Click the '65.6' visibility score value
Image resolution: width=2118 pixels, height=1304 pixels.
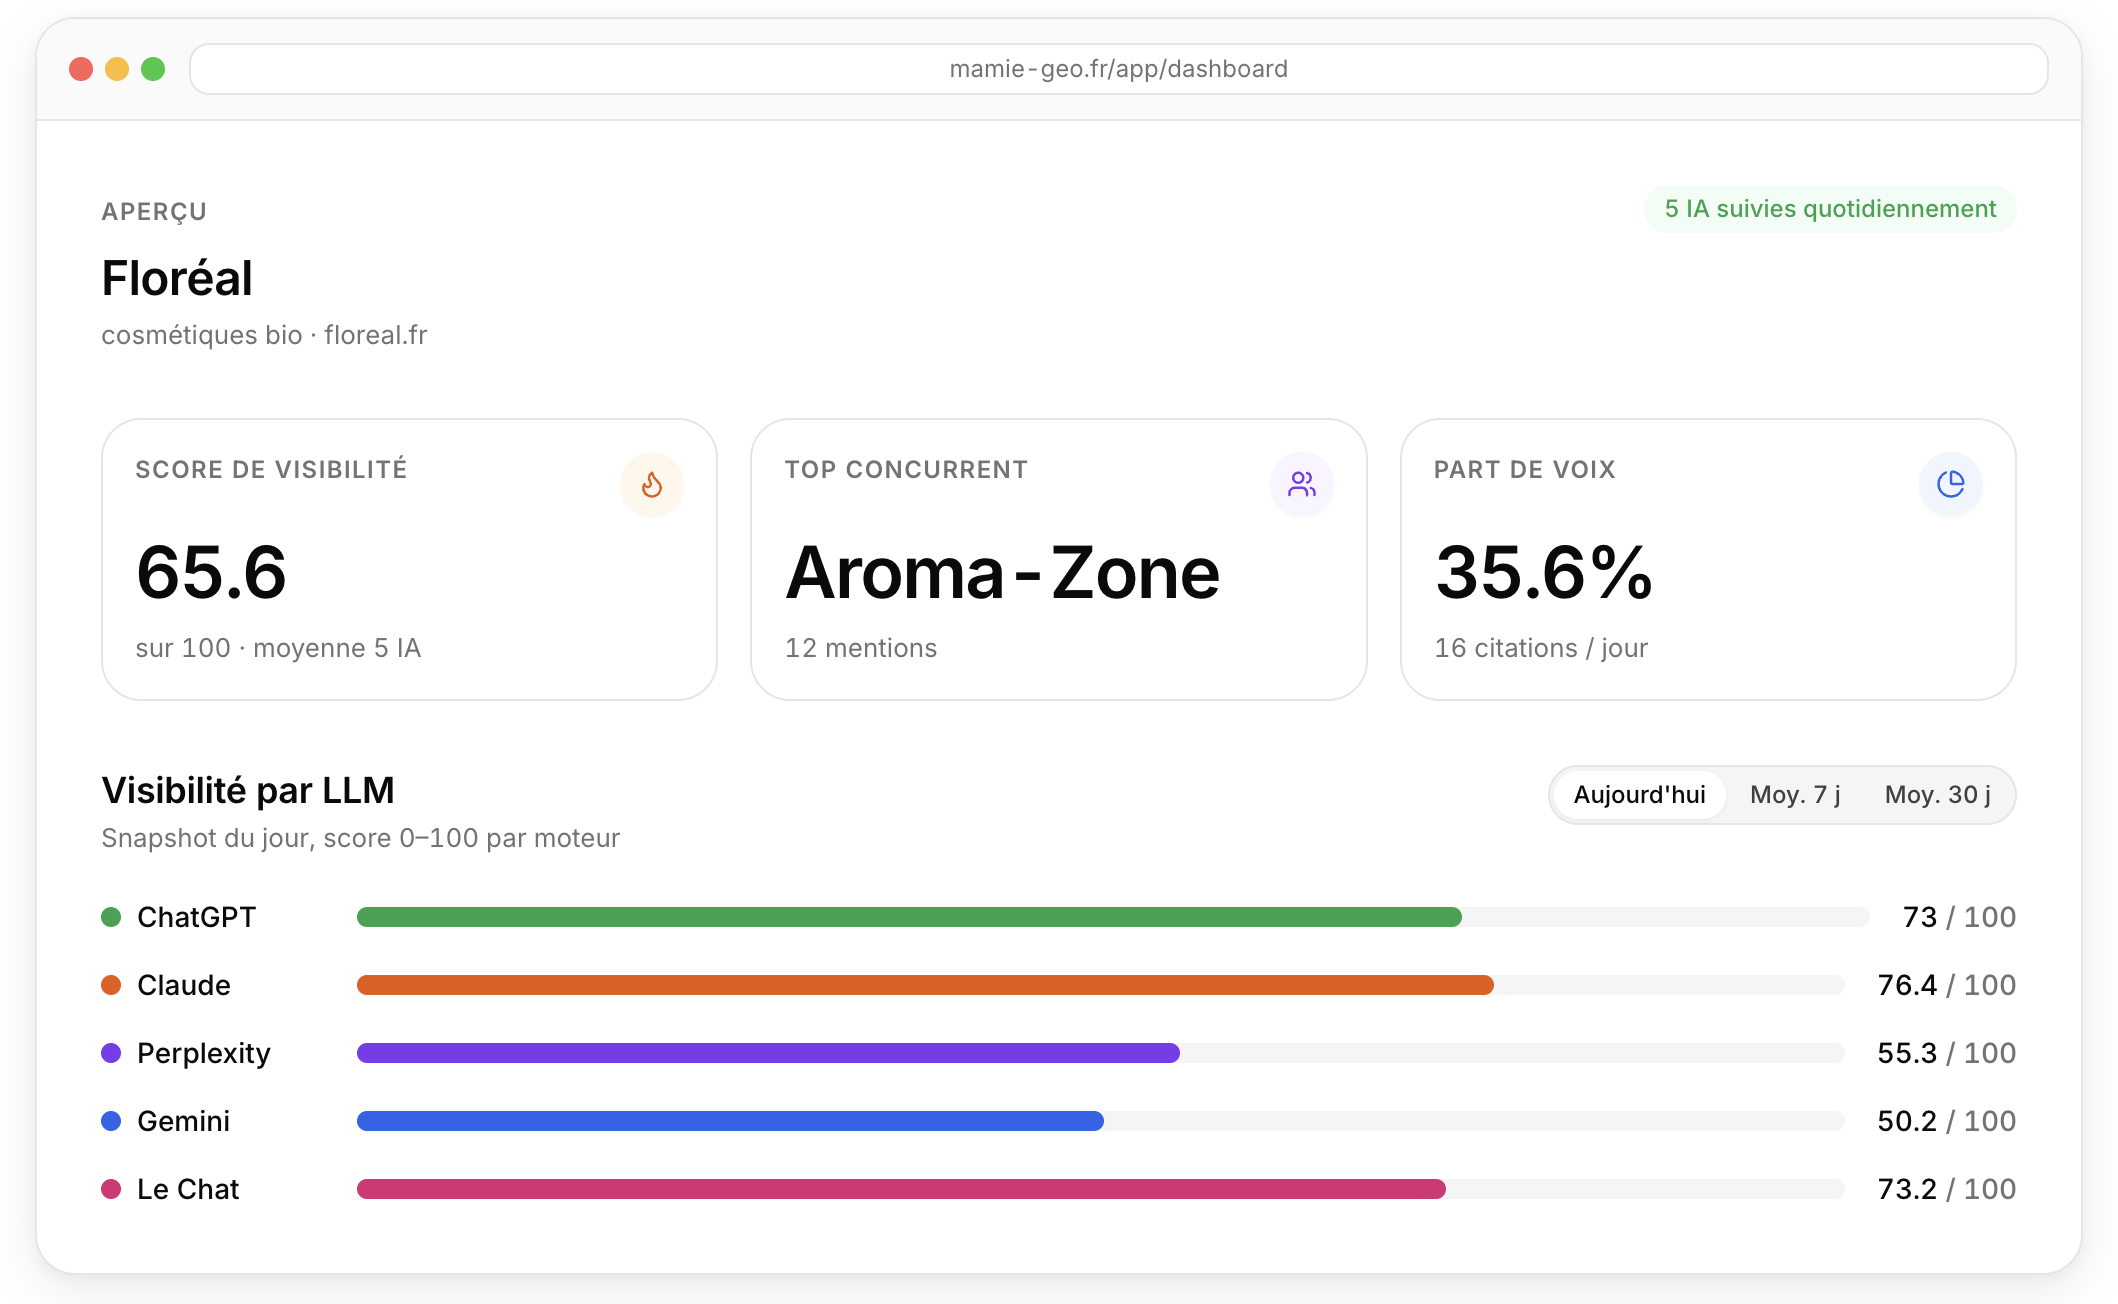(212, 573)
